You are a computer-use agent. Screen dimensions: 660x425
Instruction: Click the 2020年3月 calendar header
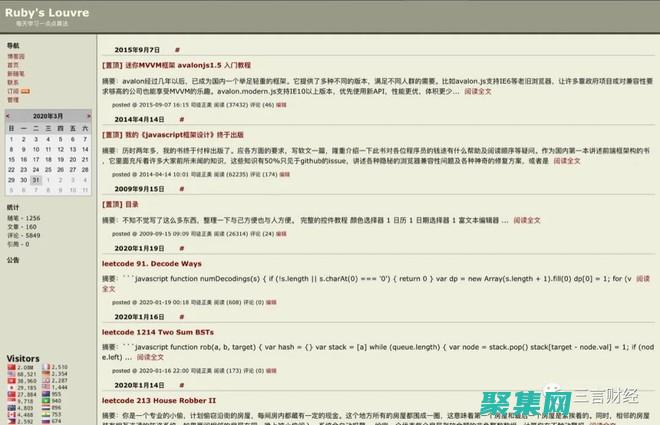pyautogui.click(x=48, y=116)
